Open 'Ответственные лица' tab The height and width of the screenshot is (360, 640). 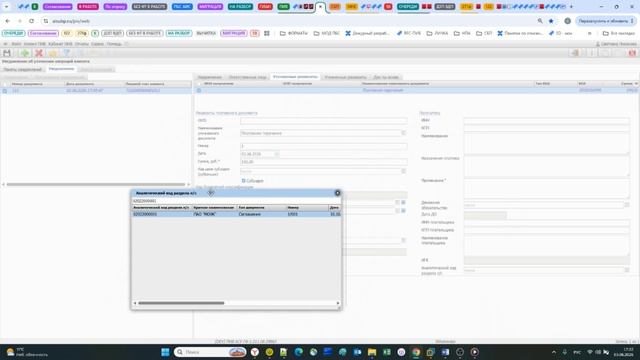click(x=247, y=77)
